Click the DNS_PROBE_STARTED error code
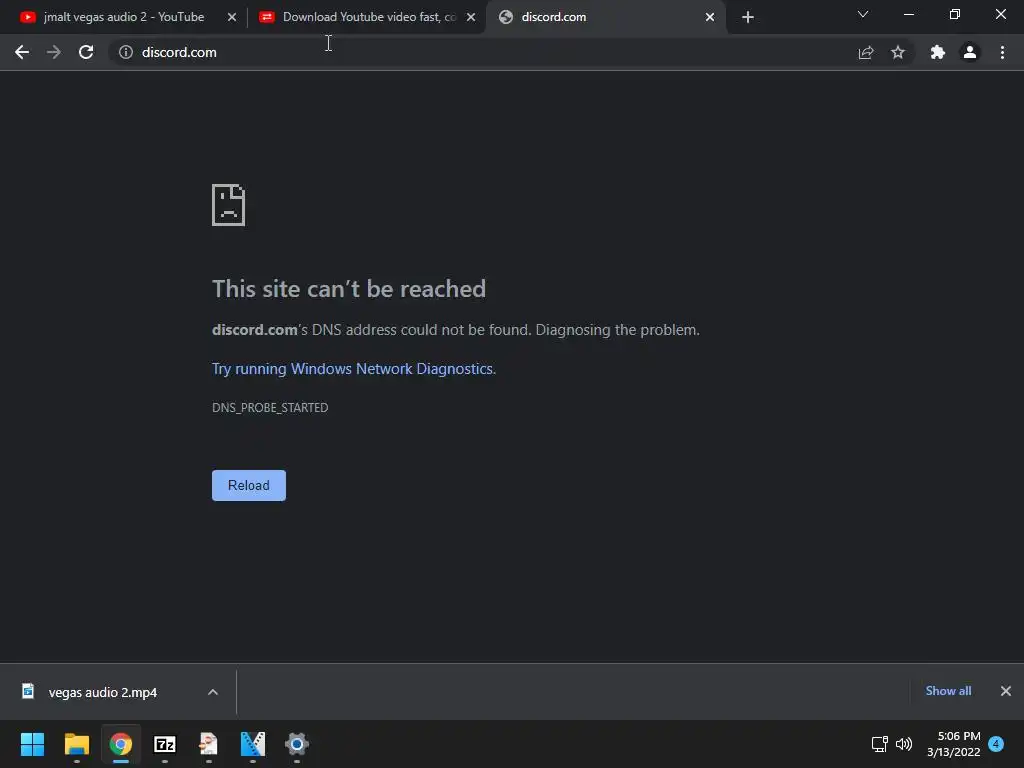Image resolution: width=1024 pixels, height=768 pixels. [270, 408]
